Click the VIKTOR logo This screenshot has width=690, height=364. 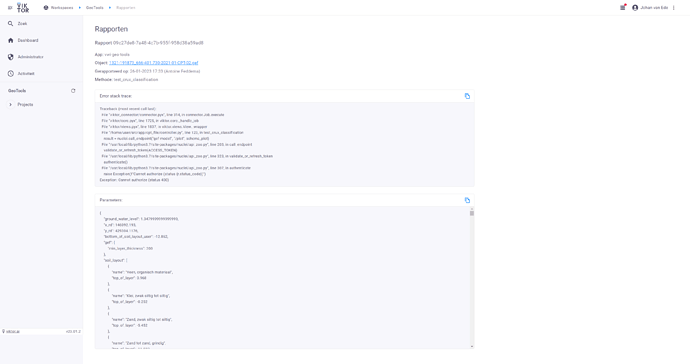[x=23, y=7]
